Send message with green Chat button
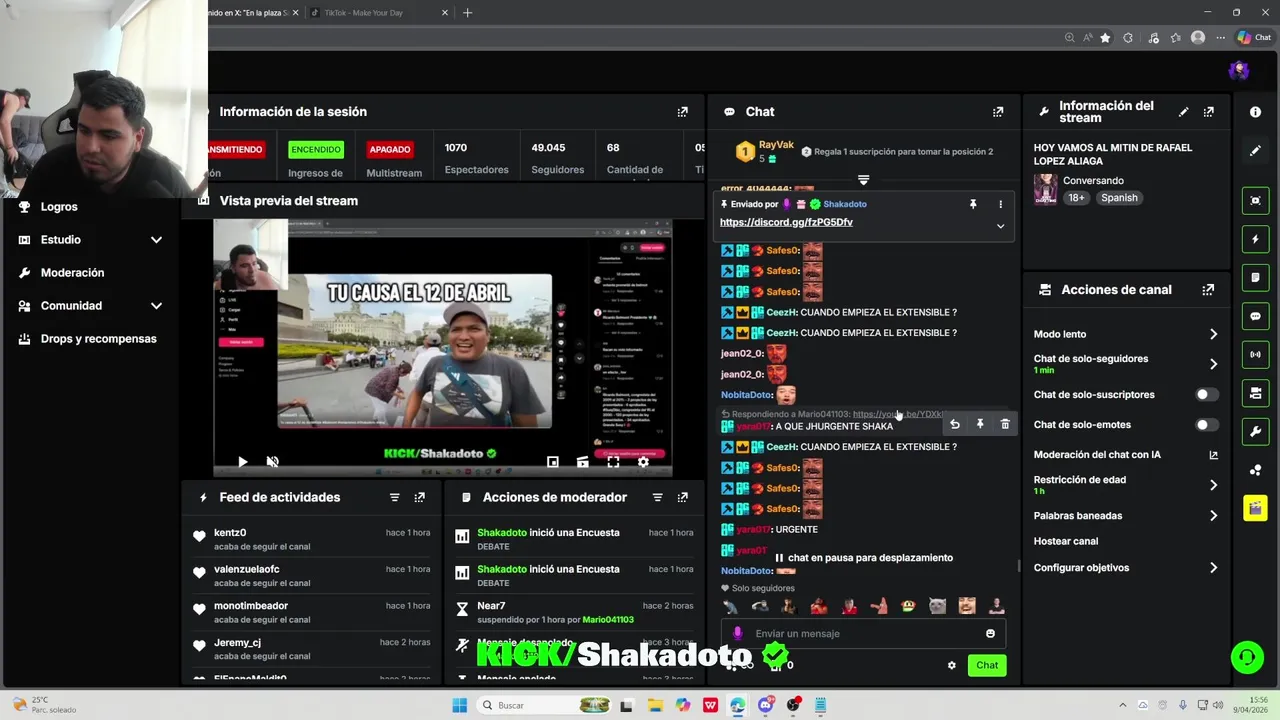This screenshot has width=1280, height=720. click(x=987, y=665)
